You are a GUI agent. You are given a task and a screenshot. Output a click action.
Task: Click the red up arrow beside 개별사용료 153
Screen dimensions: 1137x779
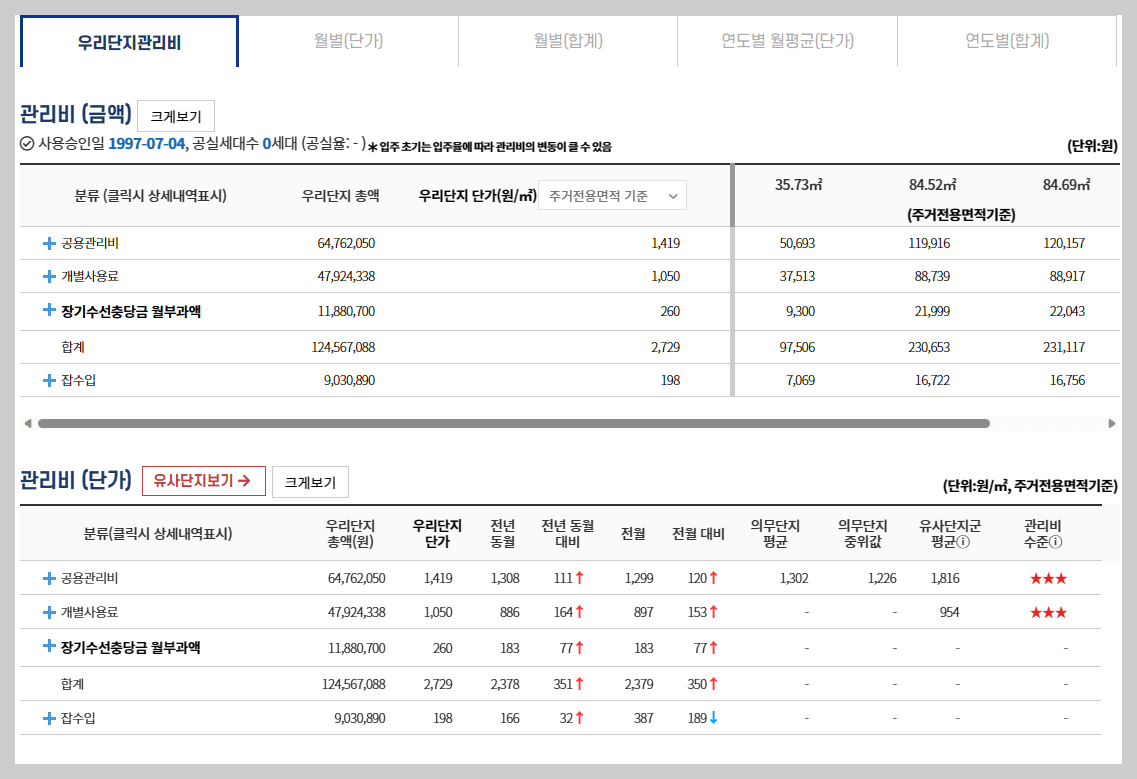(x=713, y=612)
